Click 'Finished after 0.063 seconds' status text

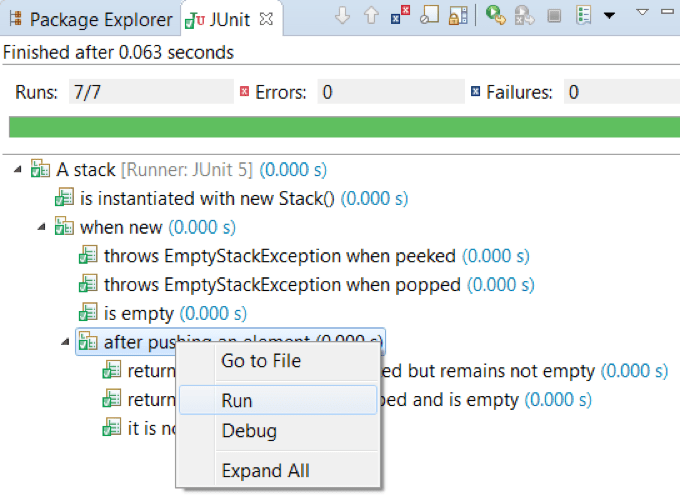coord(118,52)
